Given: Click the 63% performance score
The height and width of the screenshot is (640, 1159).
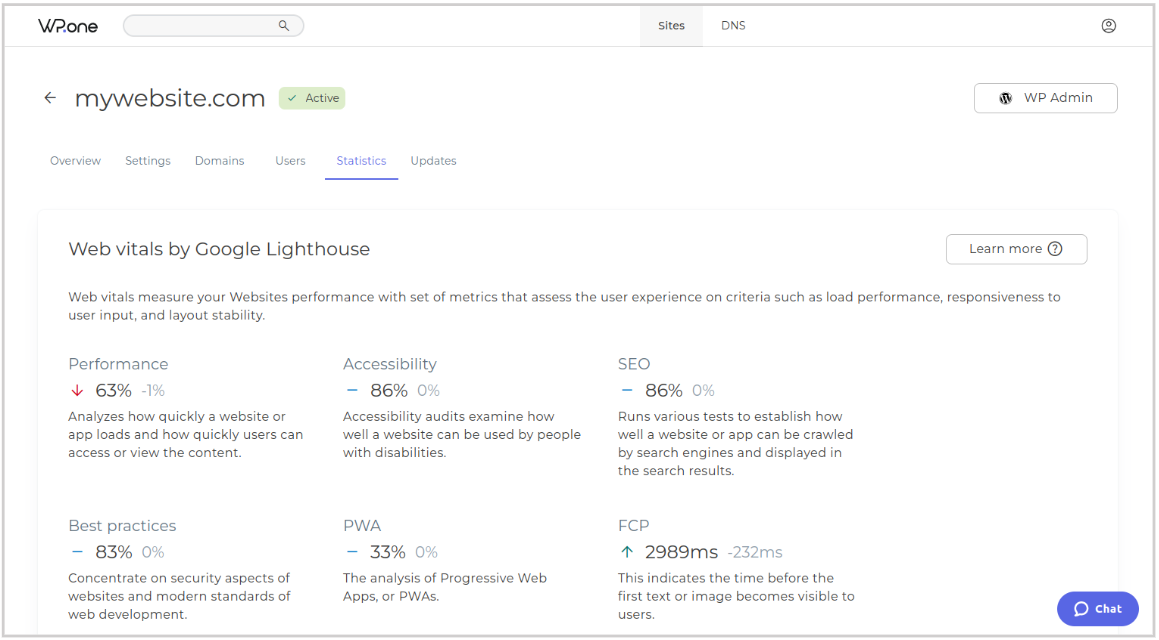Looking at the screenshot, I should [113, 390].
